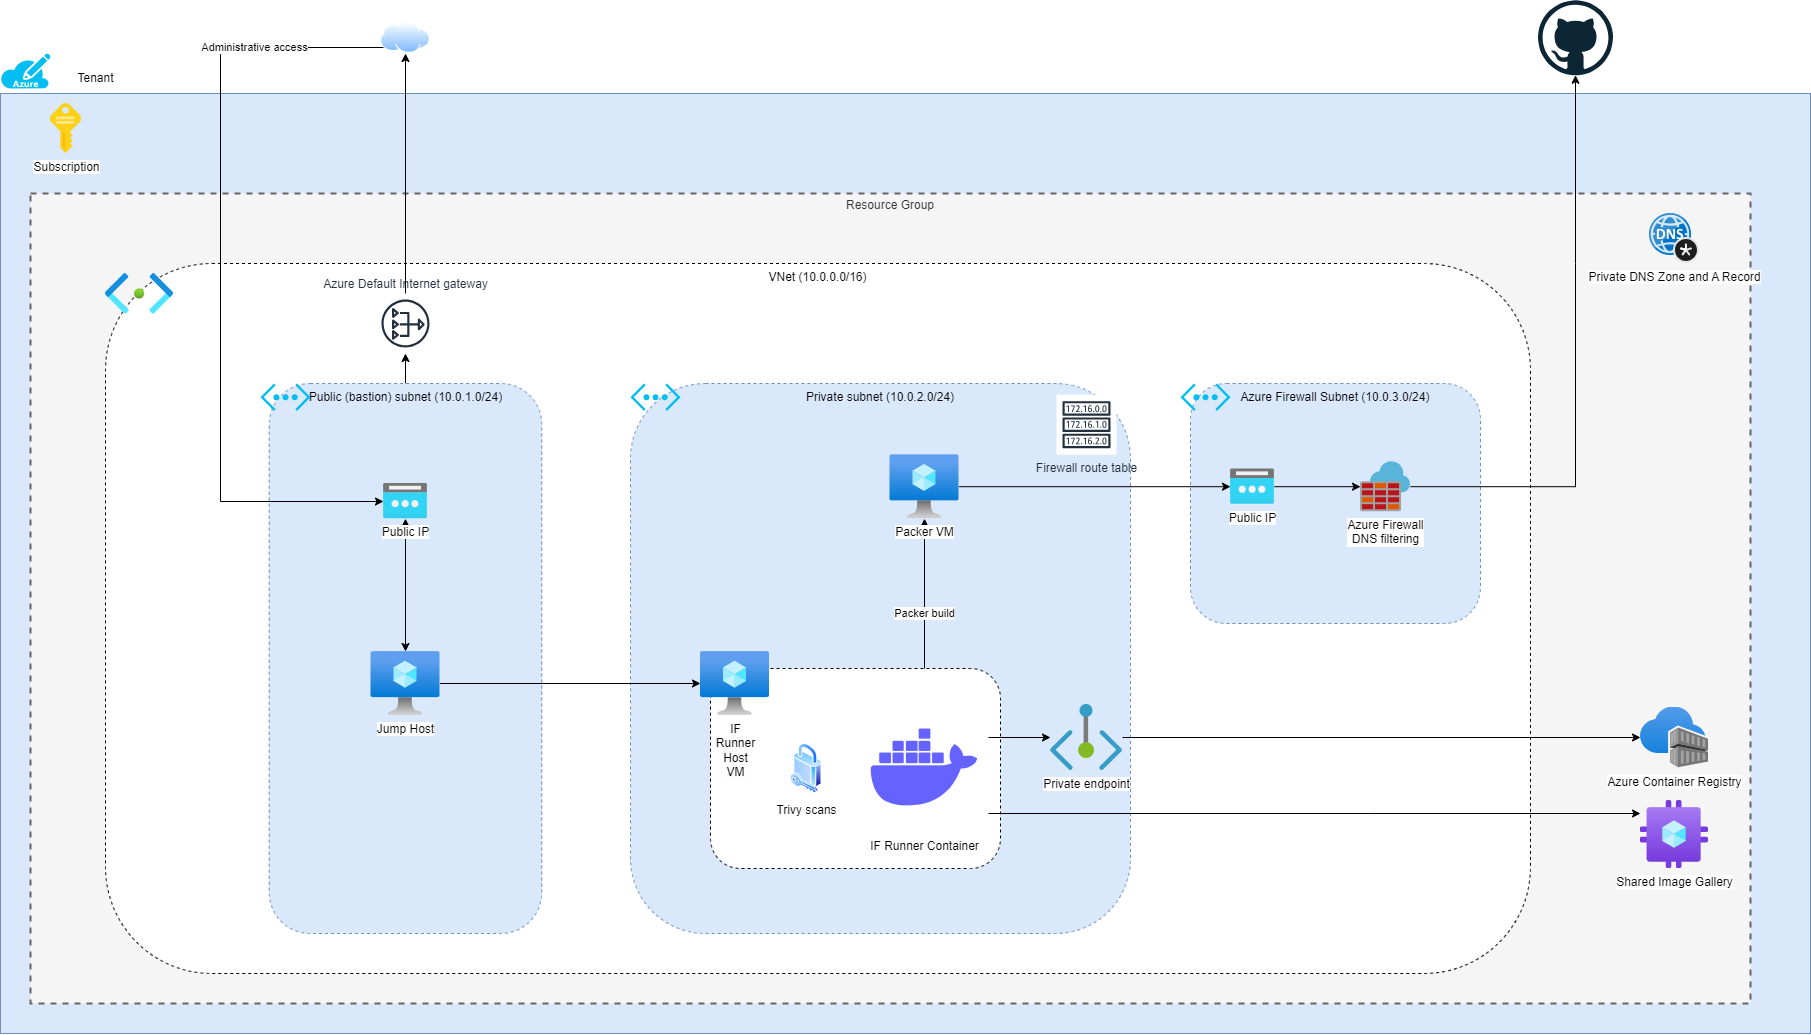
Task: Click the Docker whale icon
Action: tap(923, 767)
